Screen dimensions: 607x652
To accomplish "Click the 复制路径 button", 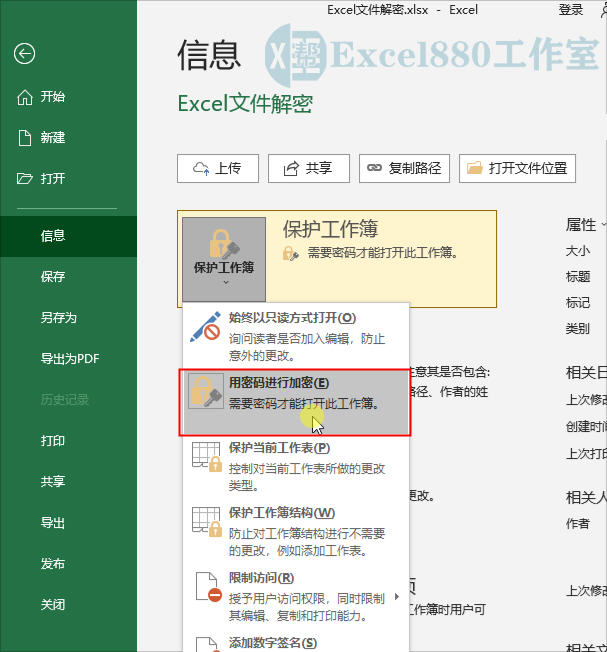I will [405, 168].
